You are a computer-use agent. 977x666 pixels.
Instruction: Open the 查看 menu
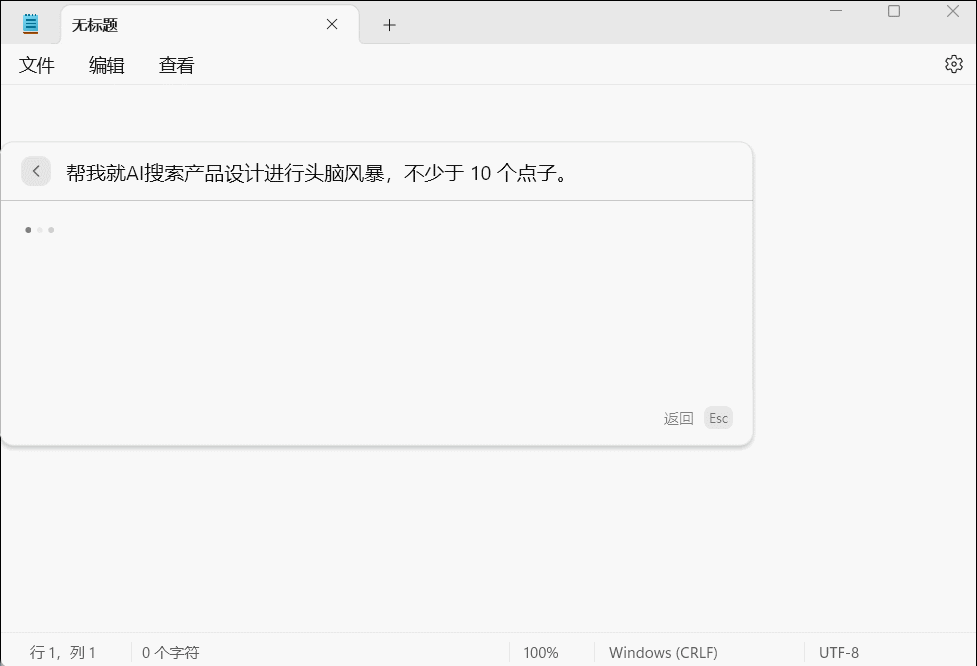(176, 65)
